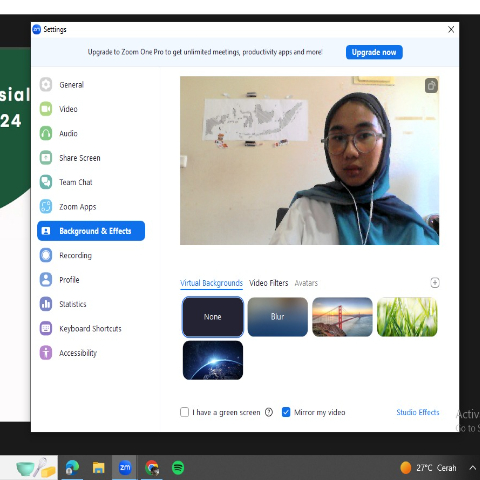The height and width of the screenshot is (480, 480).
Task: Open File Explorer from the taskbar
Action: tap(98, 468)
